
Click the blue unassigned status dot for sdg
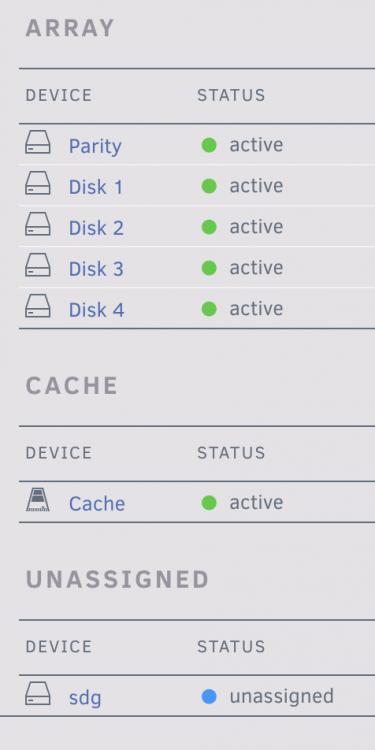(x=209, y=697)
